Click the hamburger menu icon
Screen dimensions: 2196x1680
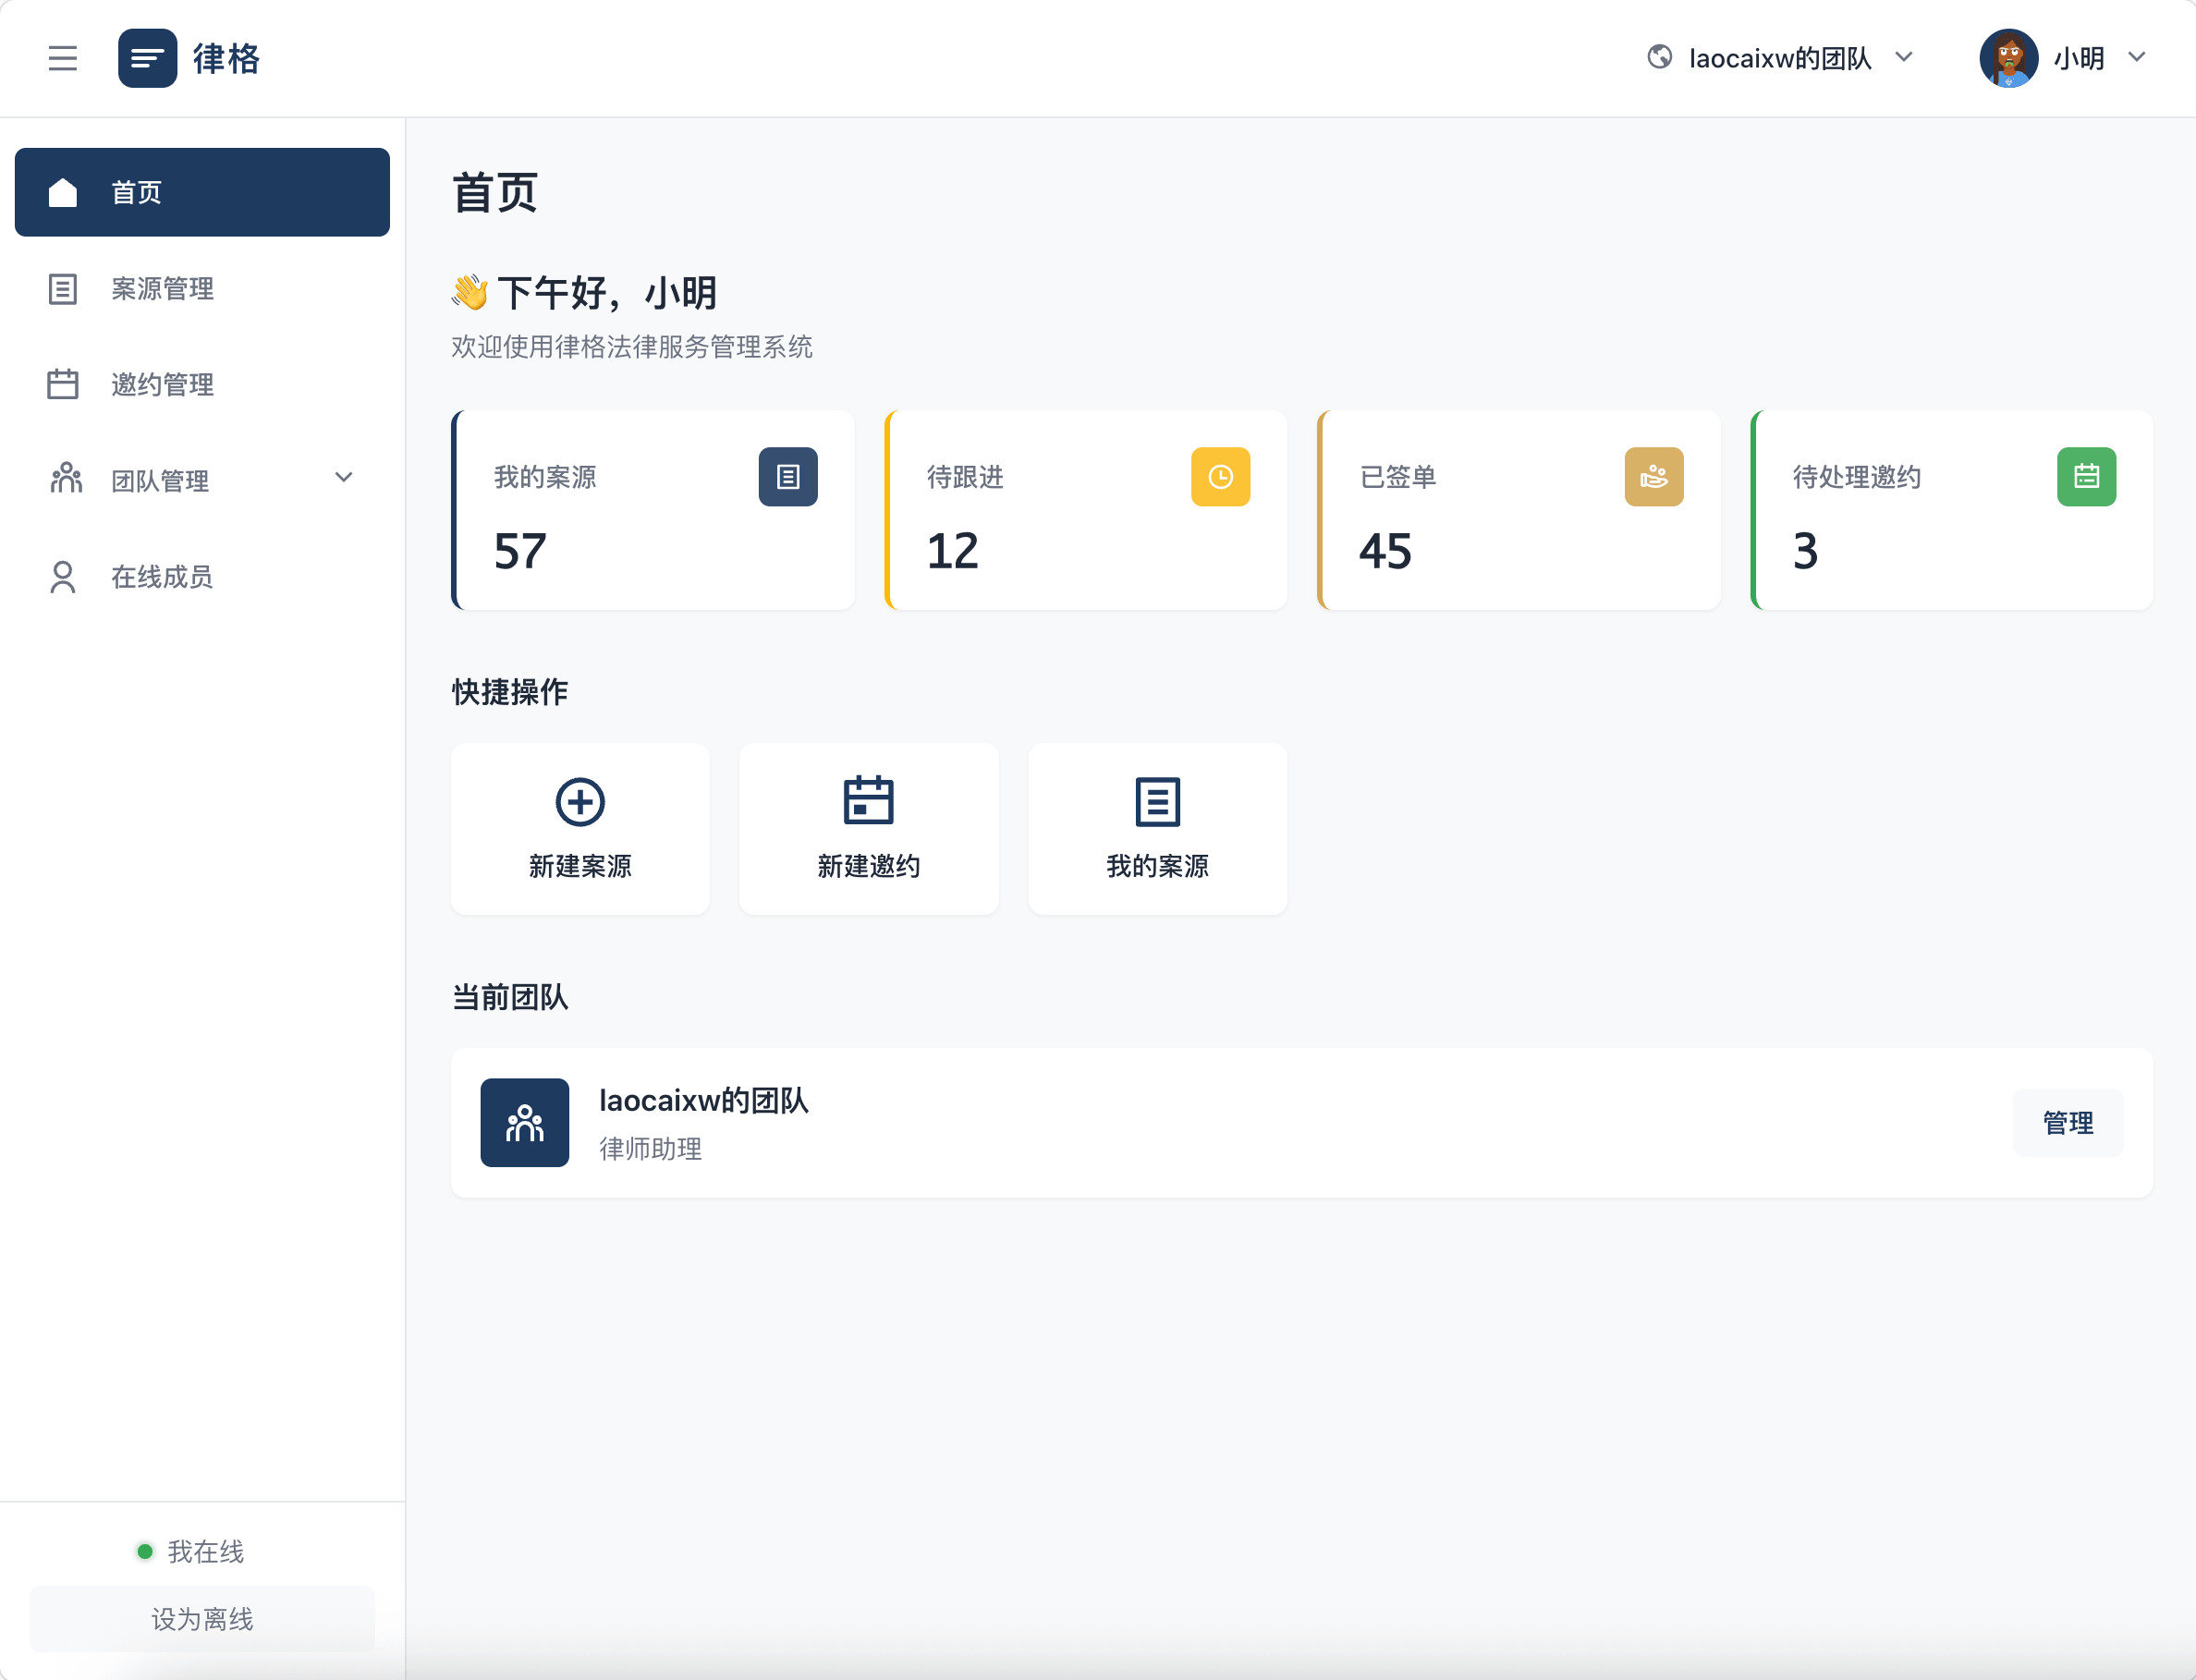point(62,58)
